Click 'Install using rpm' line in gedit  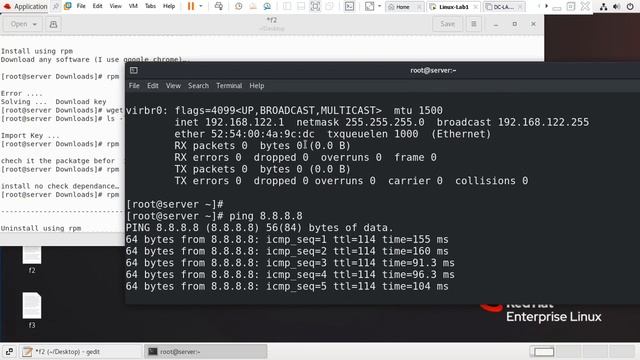(x=37, y=51)
